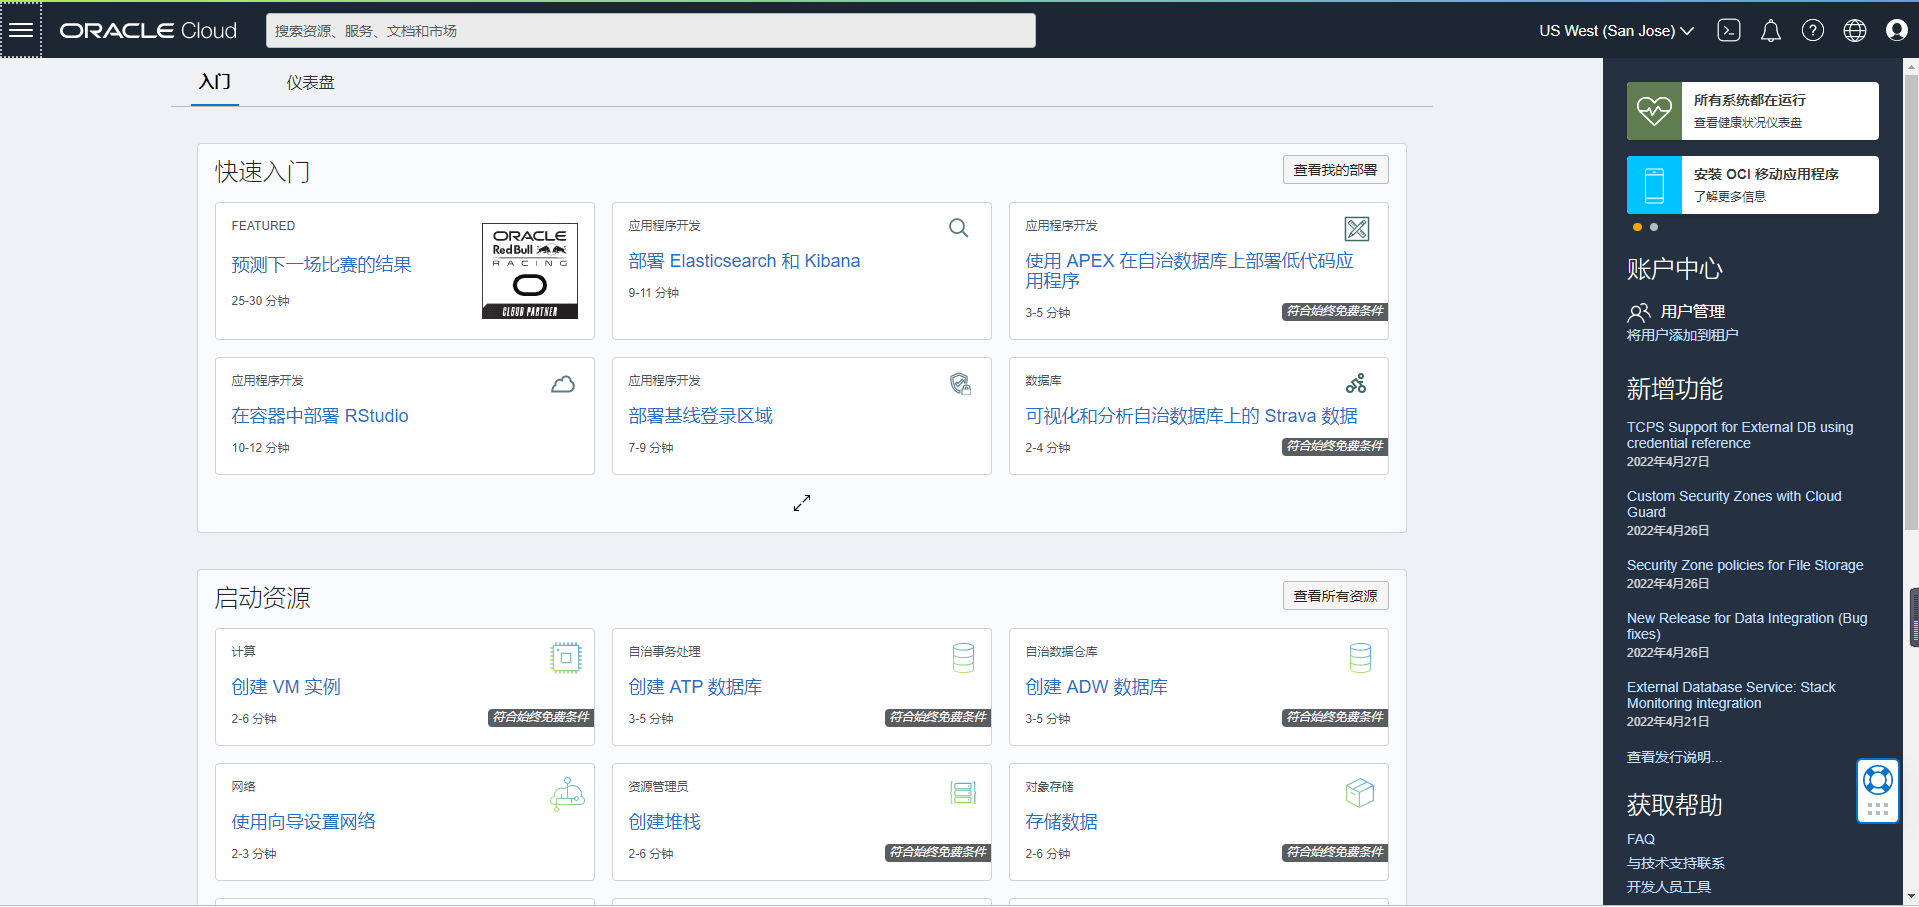Switch to the 入门 tab
The image size is (1919, 907).
[x=215, y=82]
